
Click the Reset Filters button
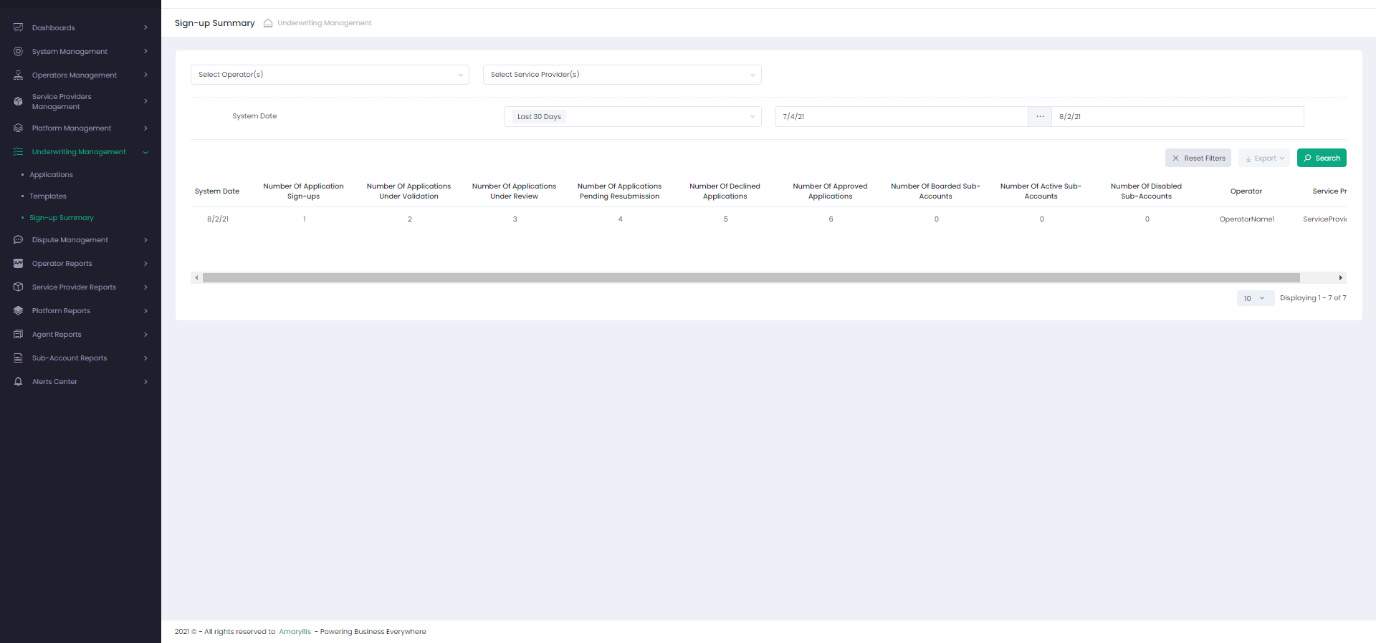pos(1197,158)
